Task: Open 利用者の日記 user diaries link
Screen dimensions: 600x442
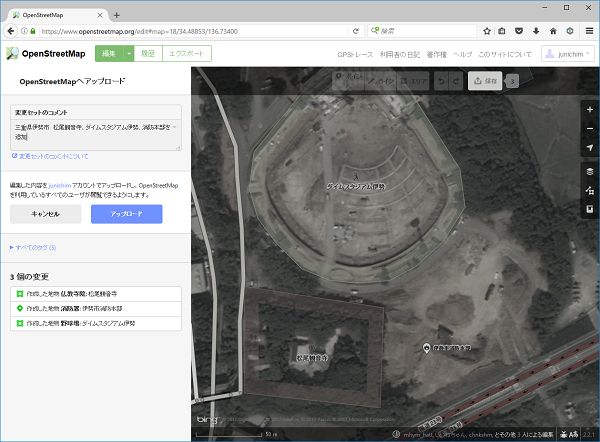Action: (x=400, y=54)
